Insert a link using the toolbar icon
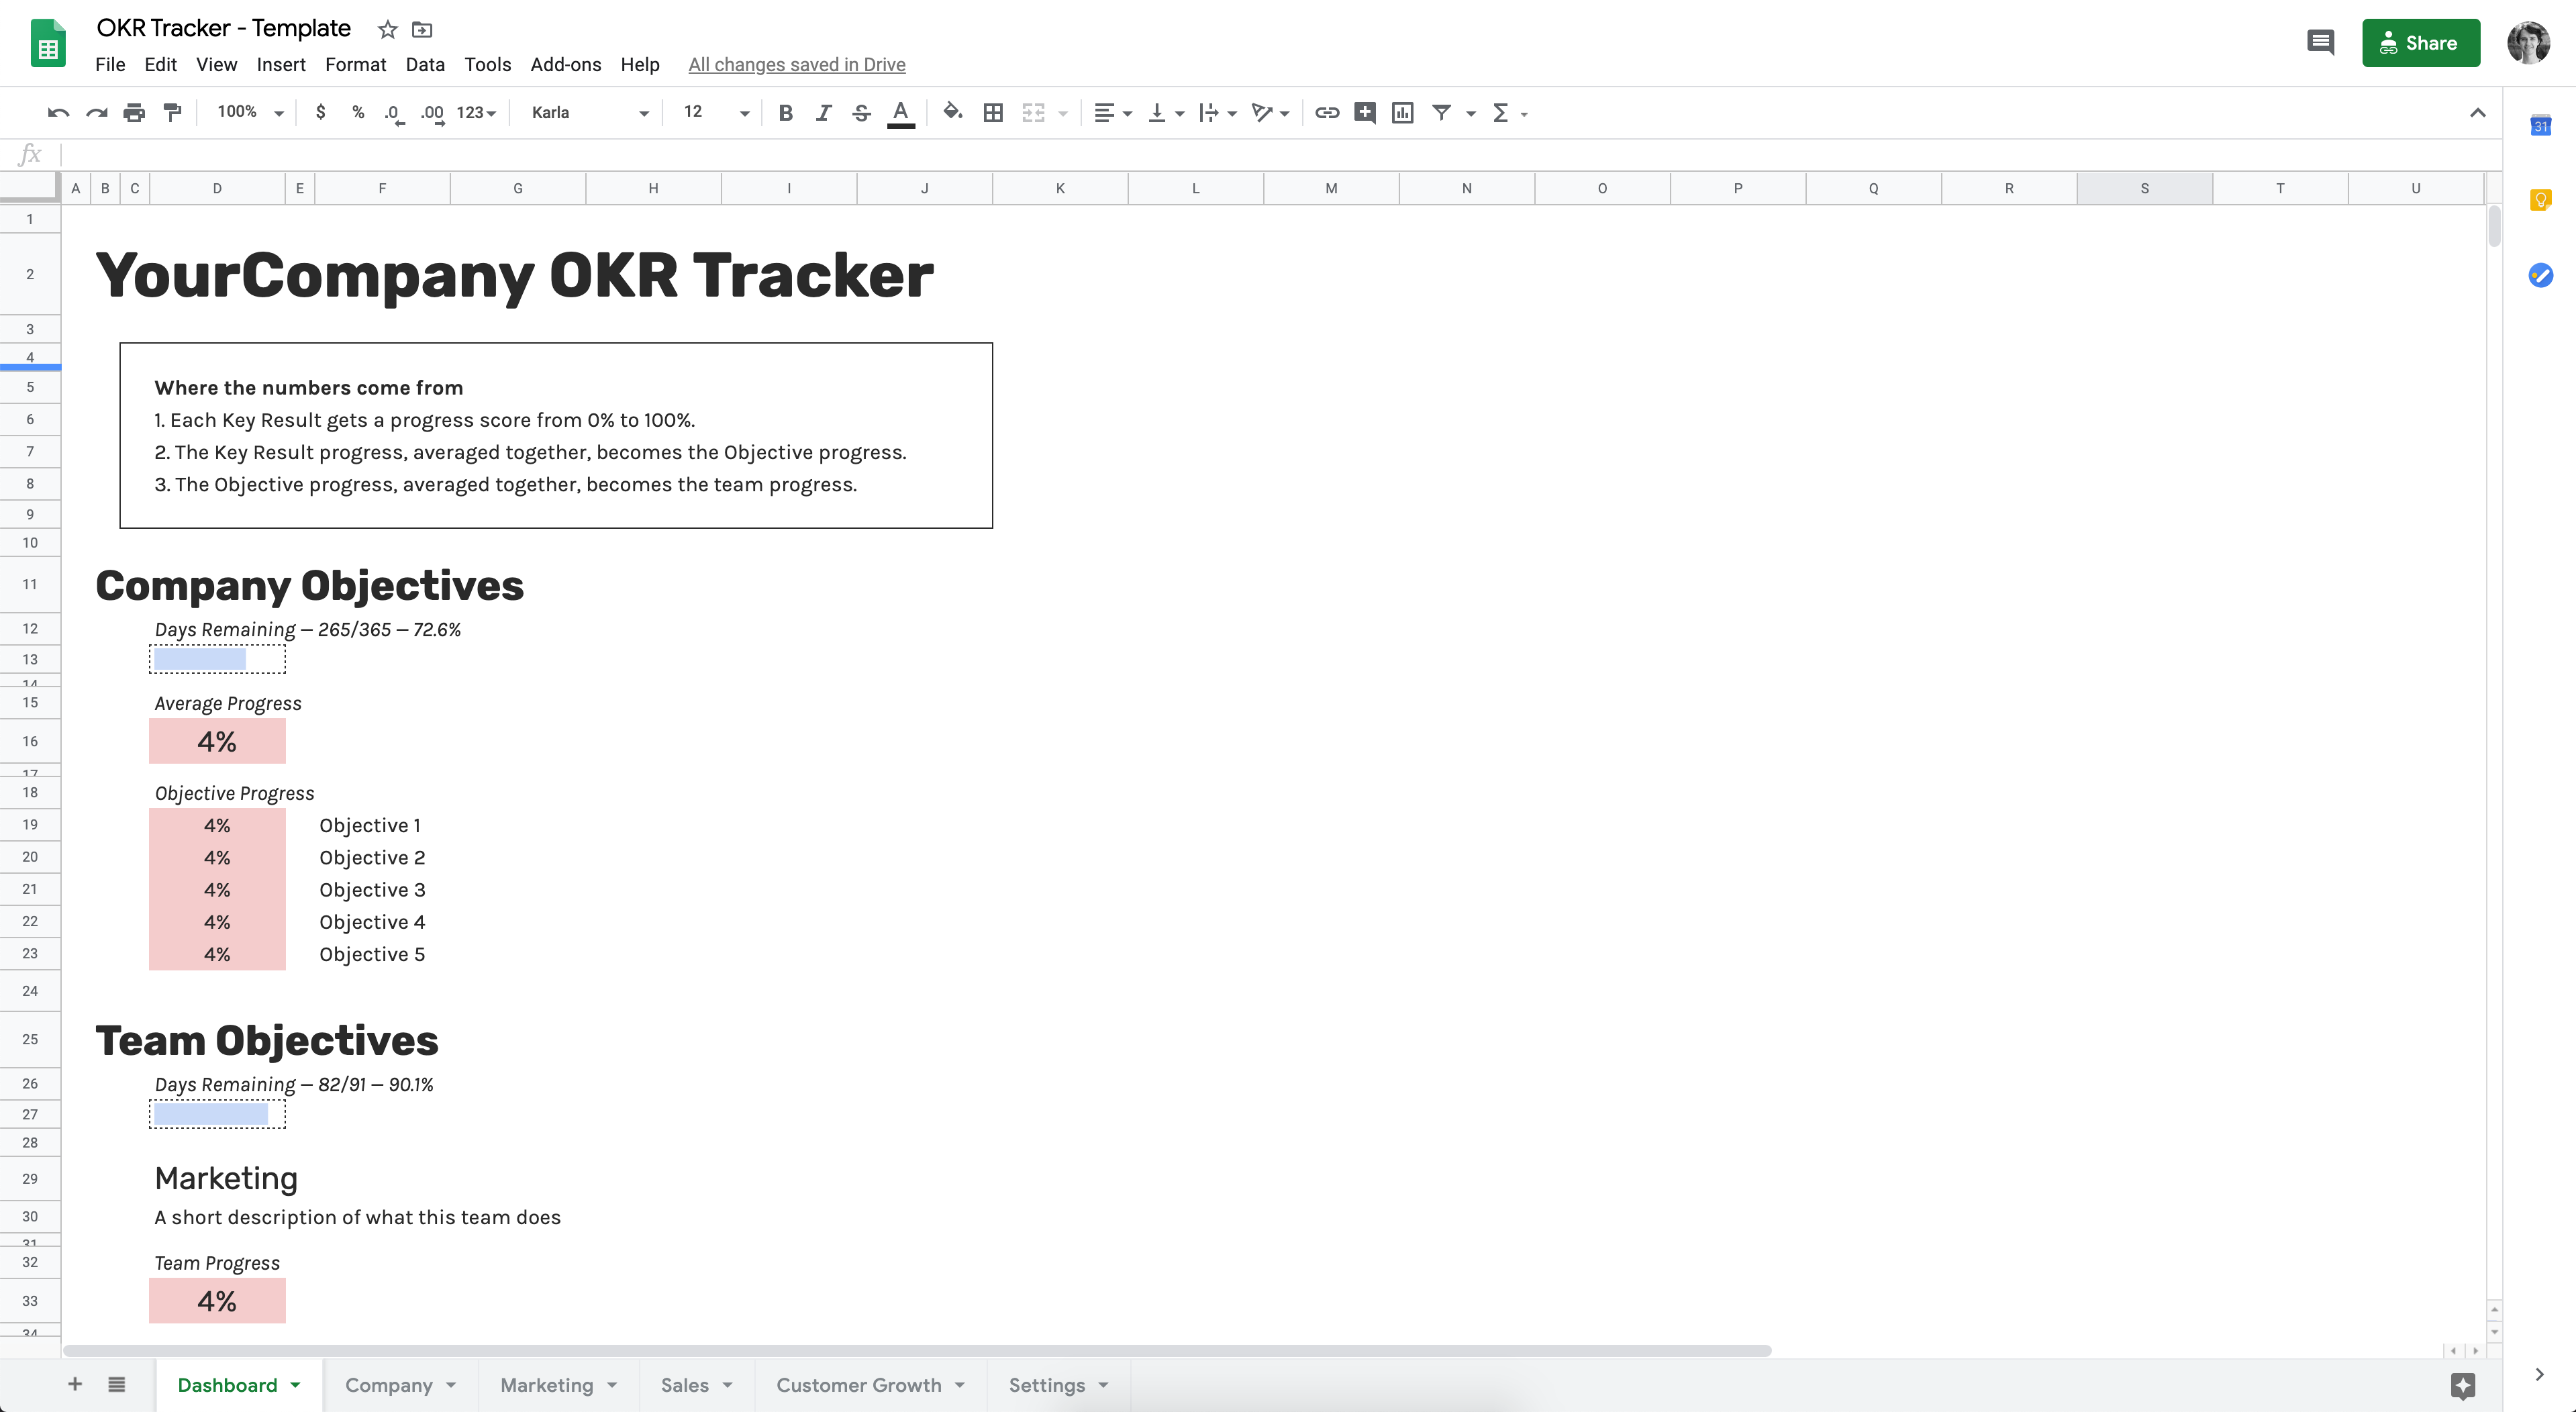This screenshot has height=1412, width=2576. [x=1326, y=113]
